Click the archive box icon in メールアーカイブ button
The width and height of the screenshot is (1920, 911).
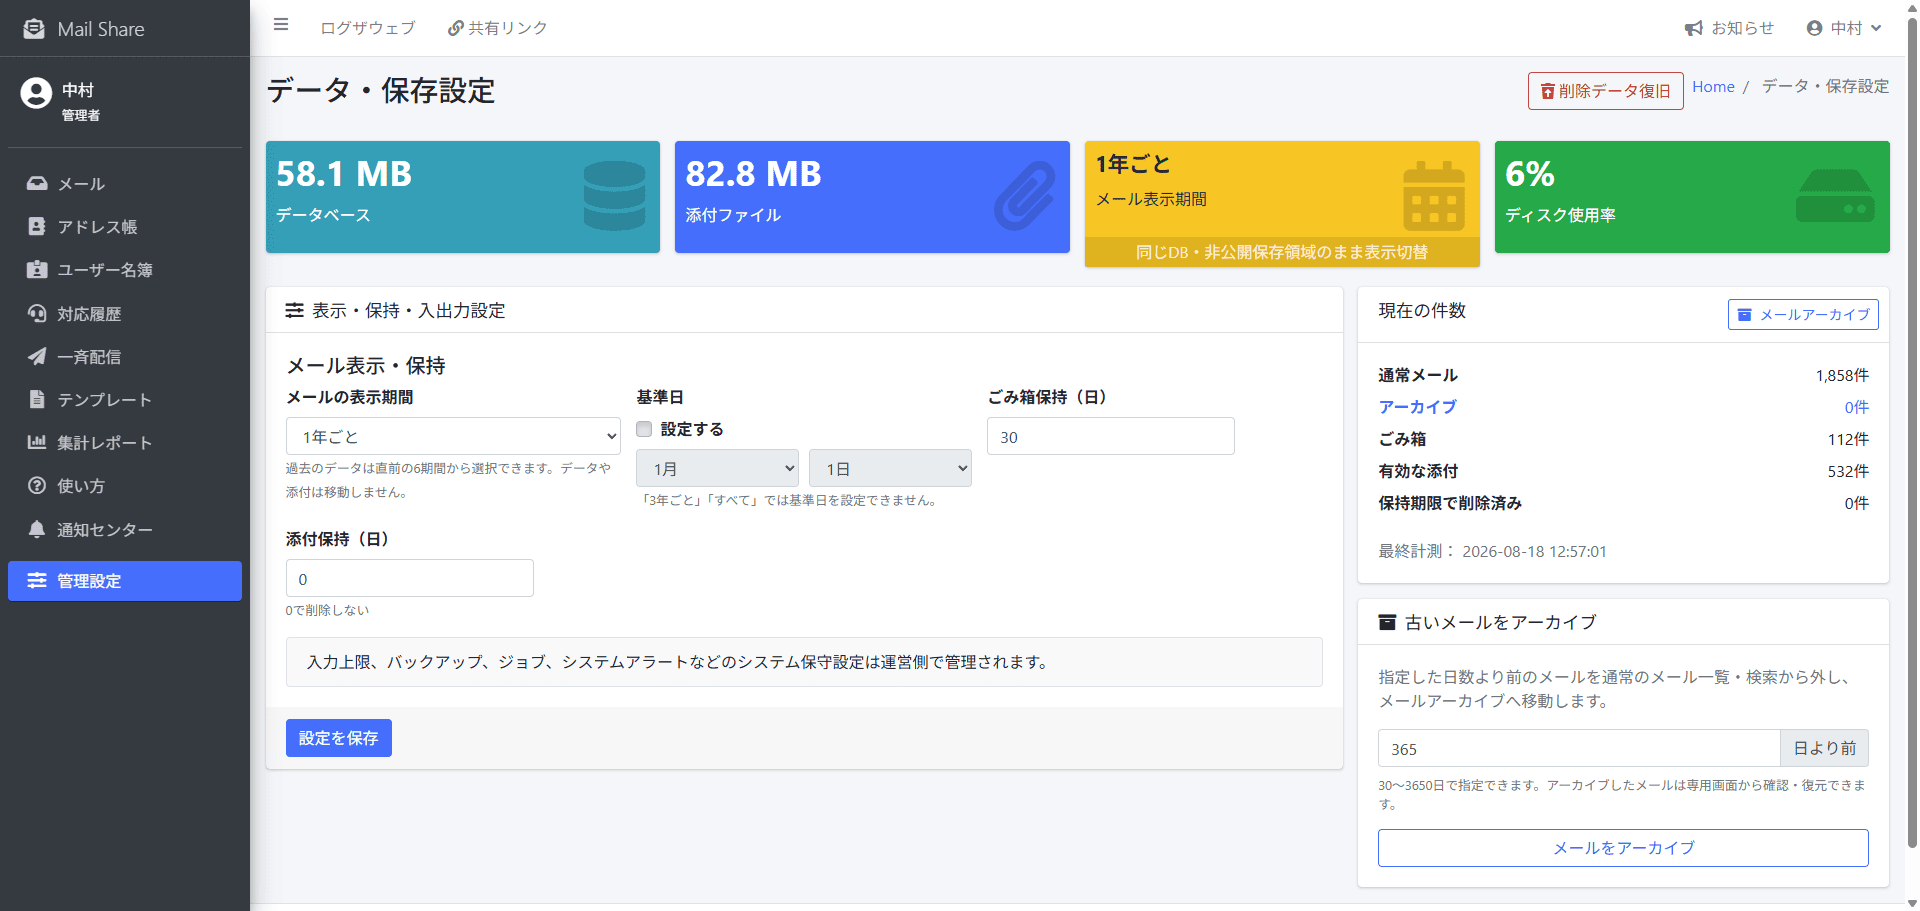coord(1744,314)
